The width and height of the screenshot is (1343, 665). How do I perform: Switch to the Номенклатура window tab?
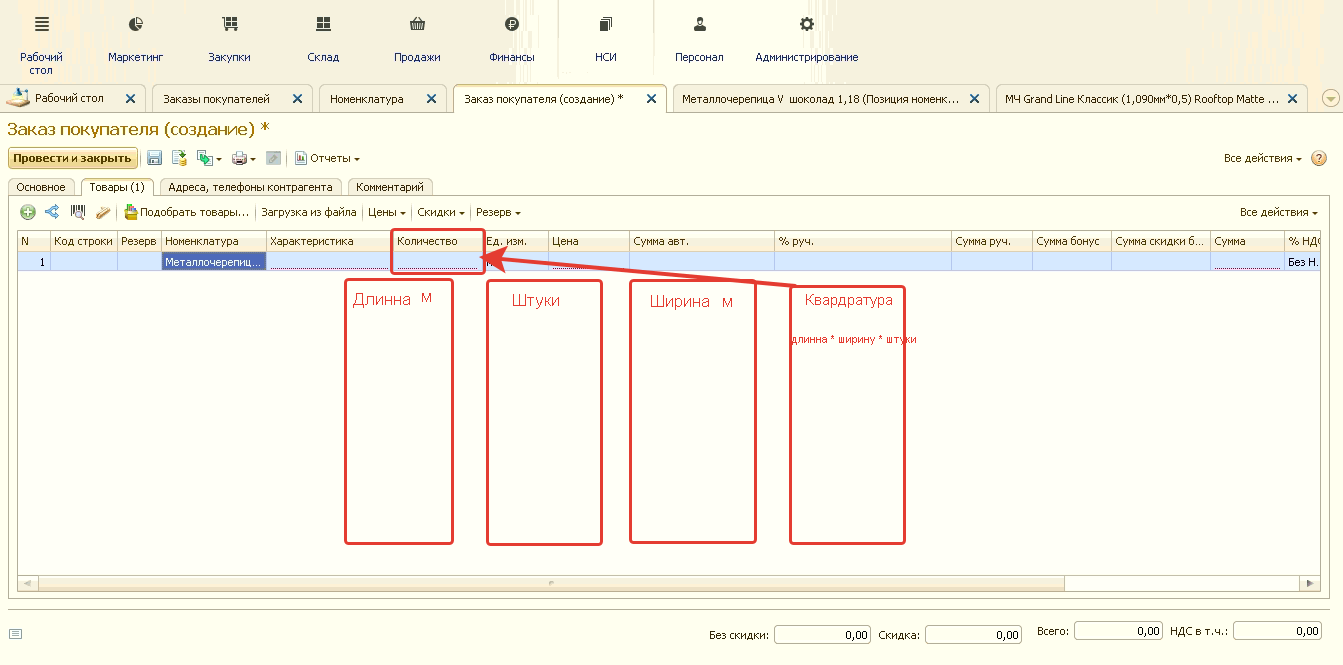[x=367, y=99]
